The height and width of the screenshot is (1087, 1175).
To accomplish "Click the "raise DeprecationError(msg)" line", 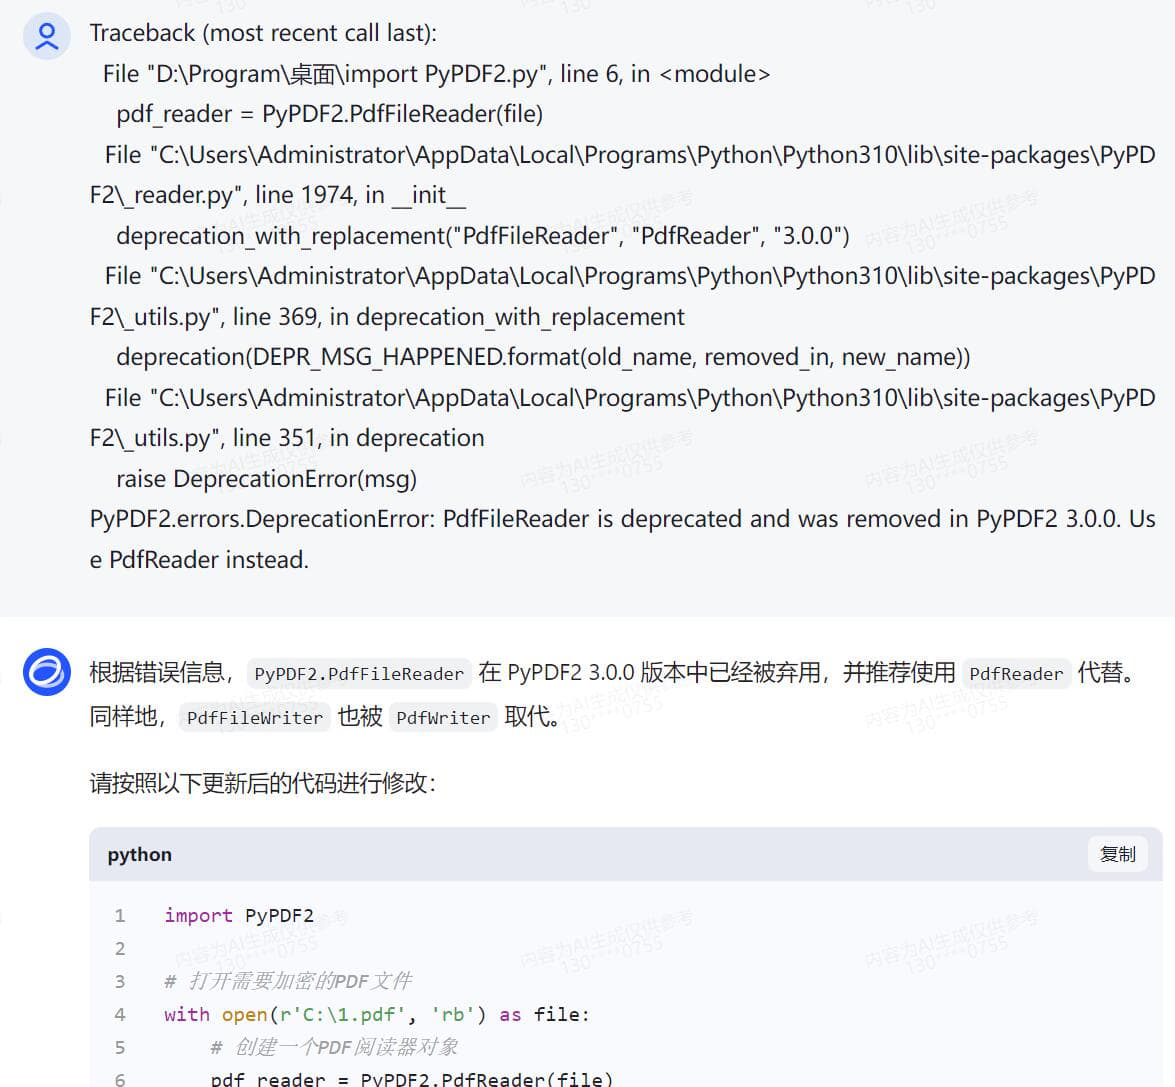I will coord(267,478).
